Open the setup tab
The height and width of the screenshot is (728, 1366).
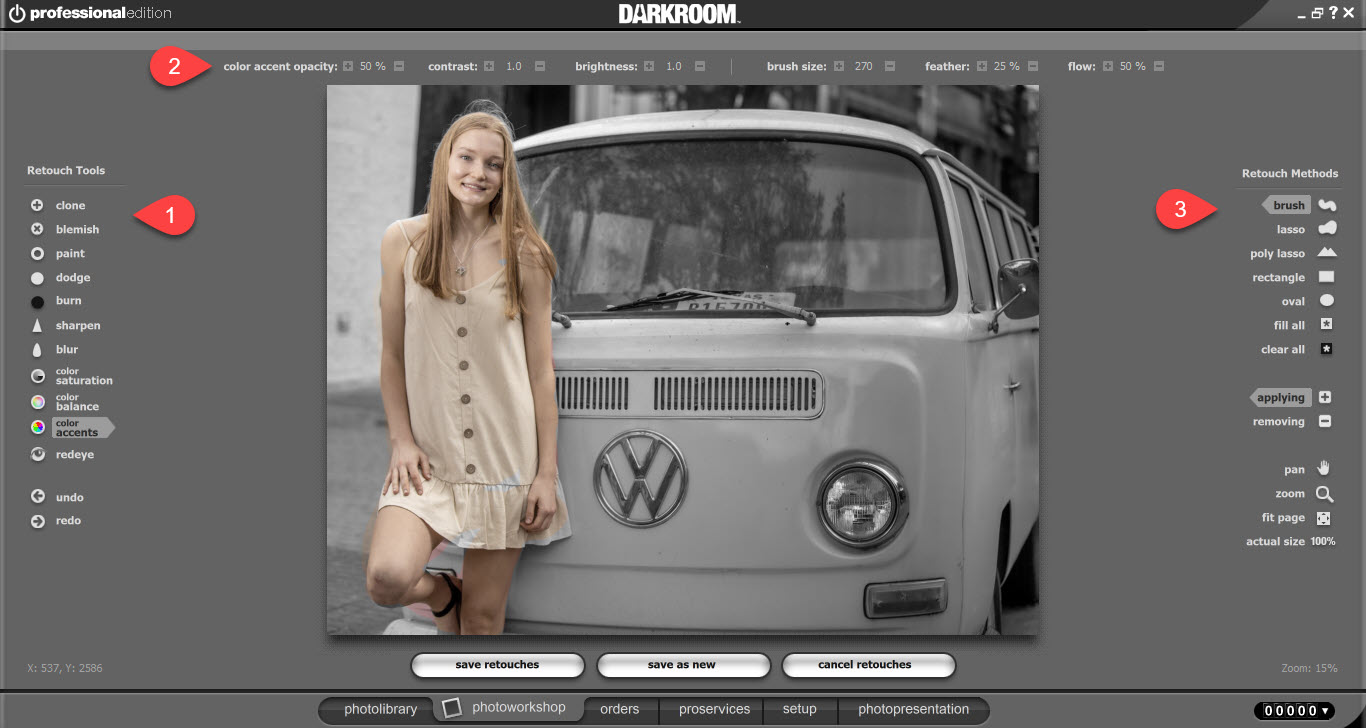click(x=799, y=710)
